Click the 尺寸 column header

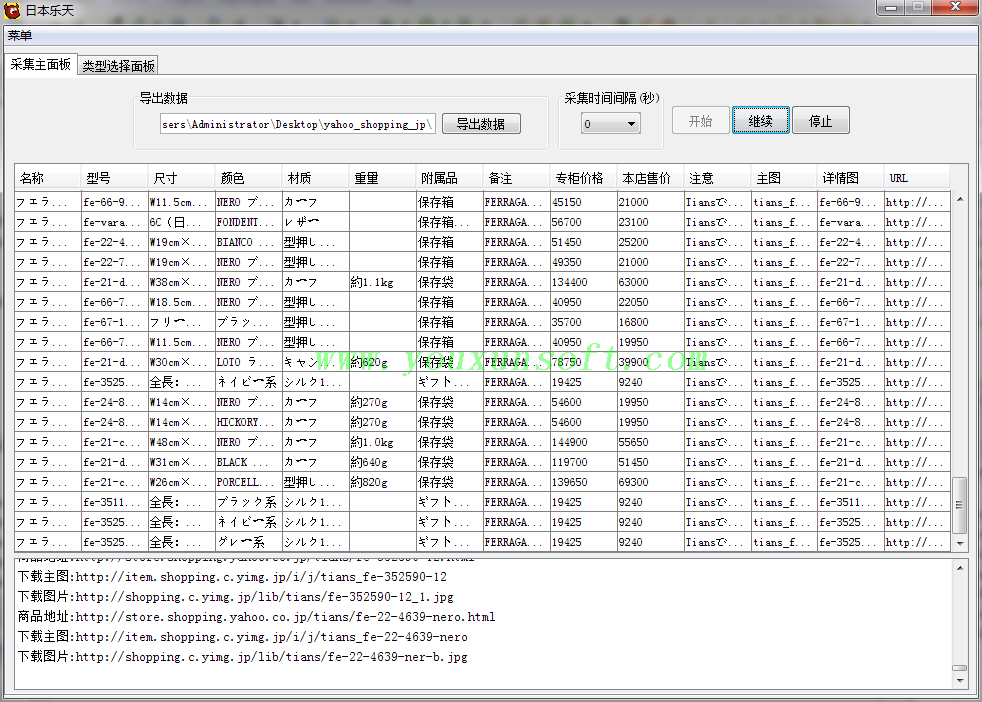tap(182, 178)
